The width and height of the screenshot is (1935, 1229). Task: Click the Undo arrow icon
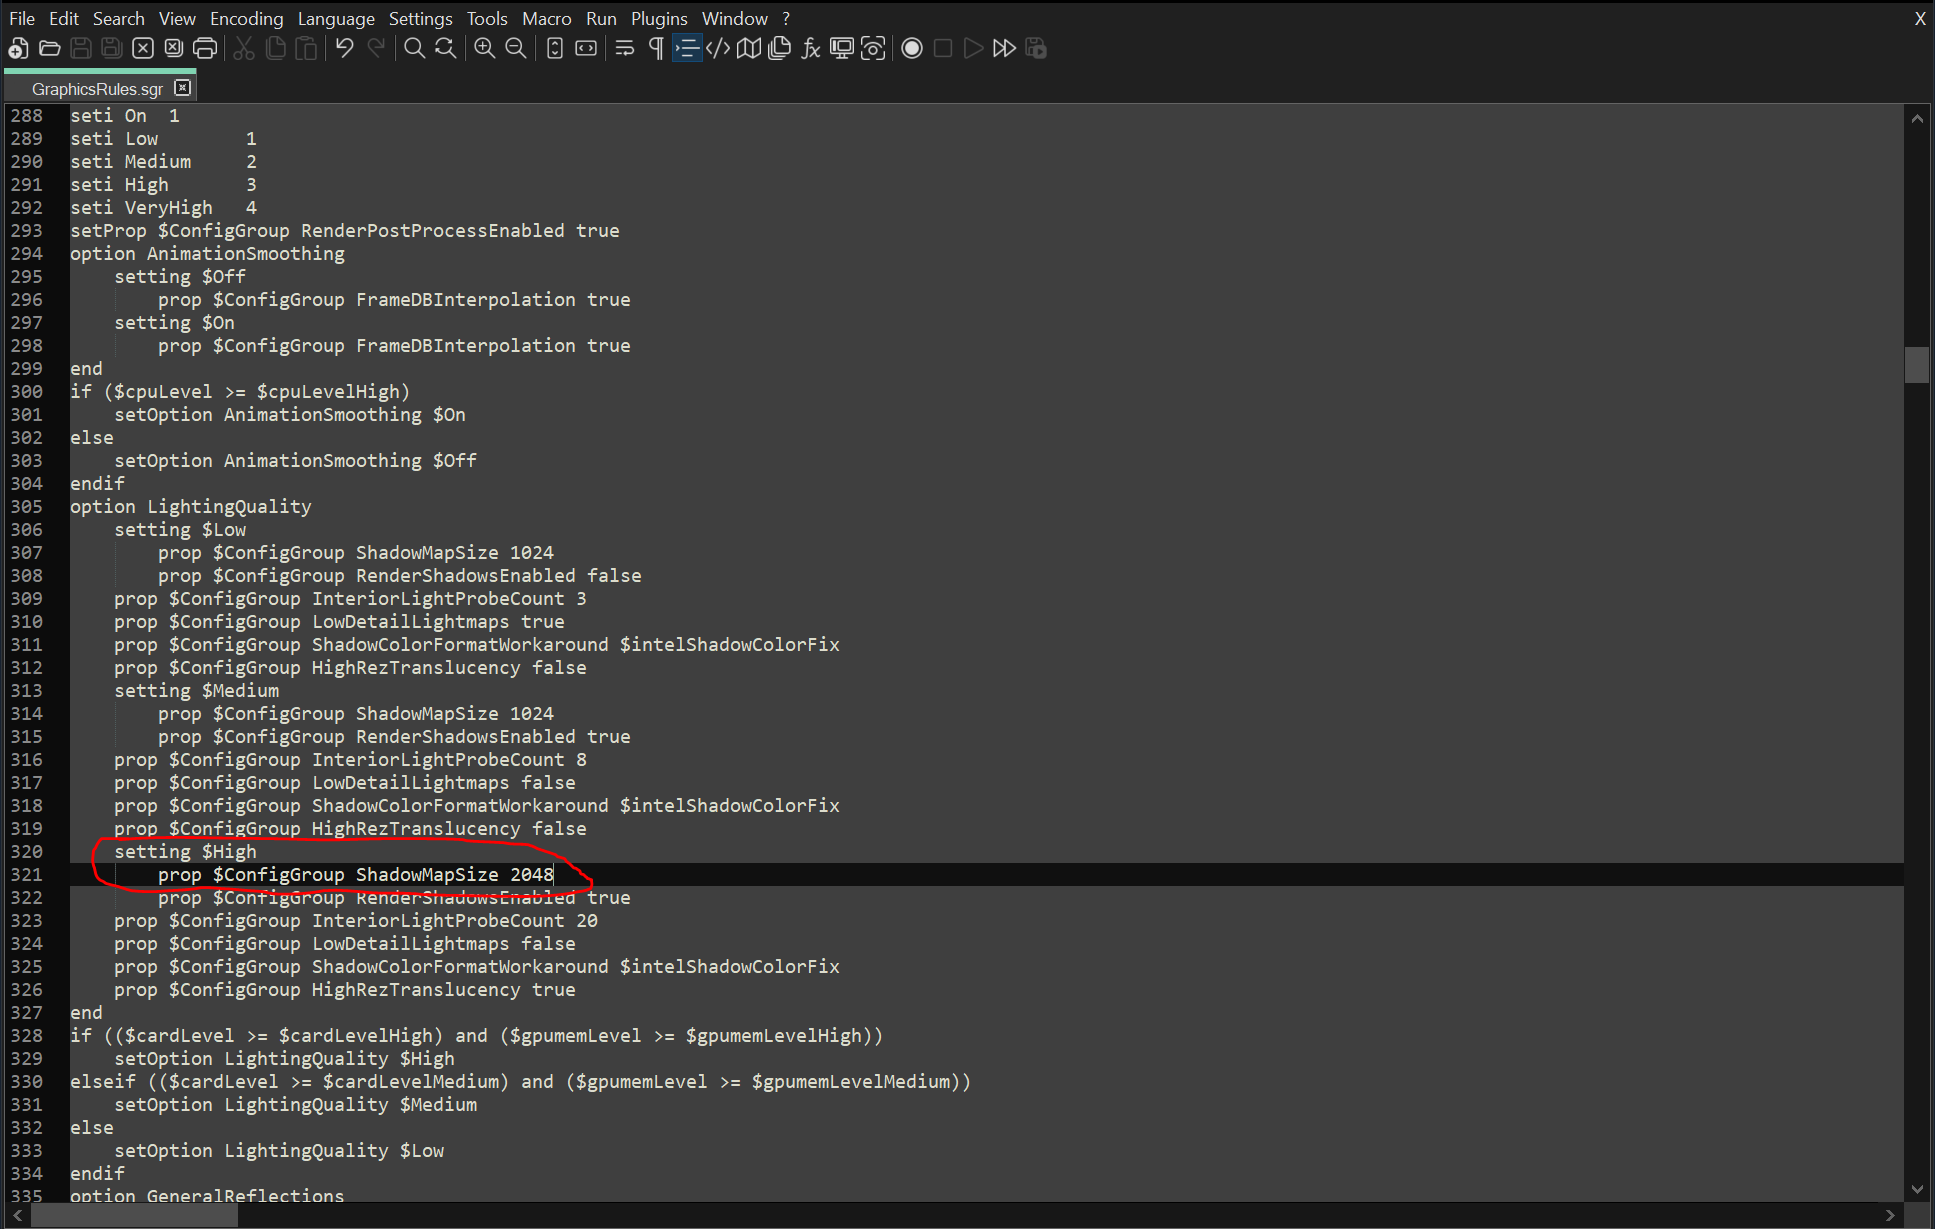pyautogui.click(x=344, y=48)
